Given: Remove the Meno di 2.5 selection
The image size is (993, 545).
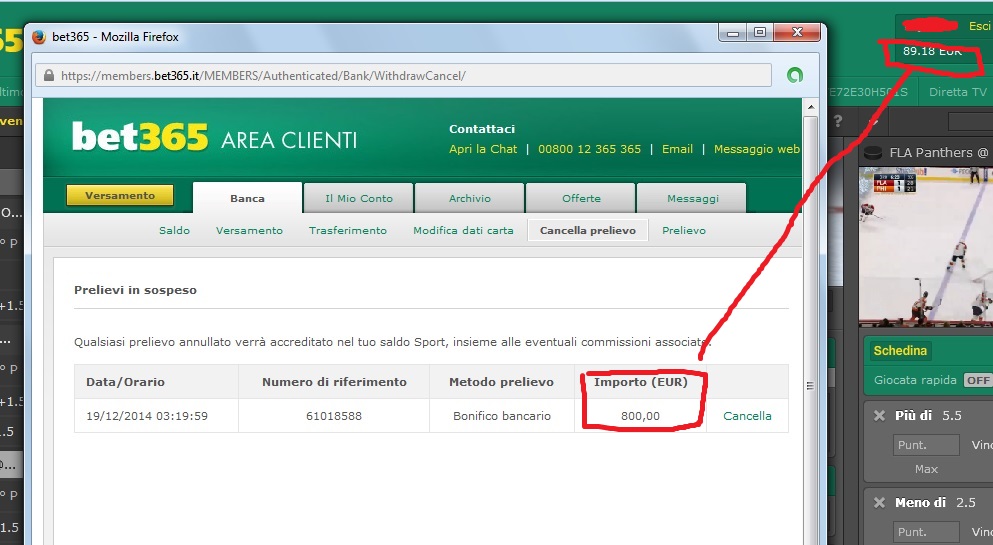Looking at the screenshot, I should pyautogui.click(x=879, y=503).
